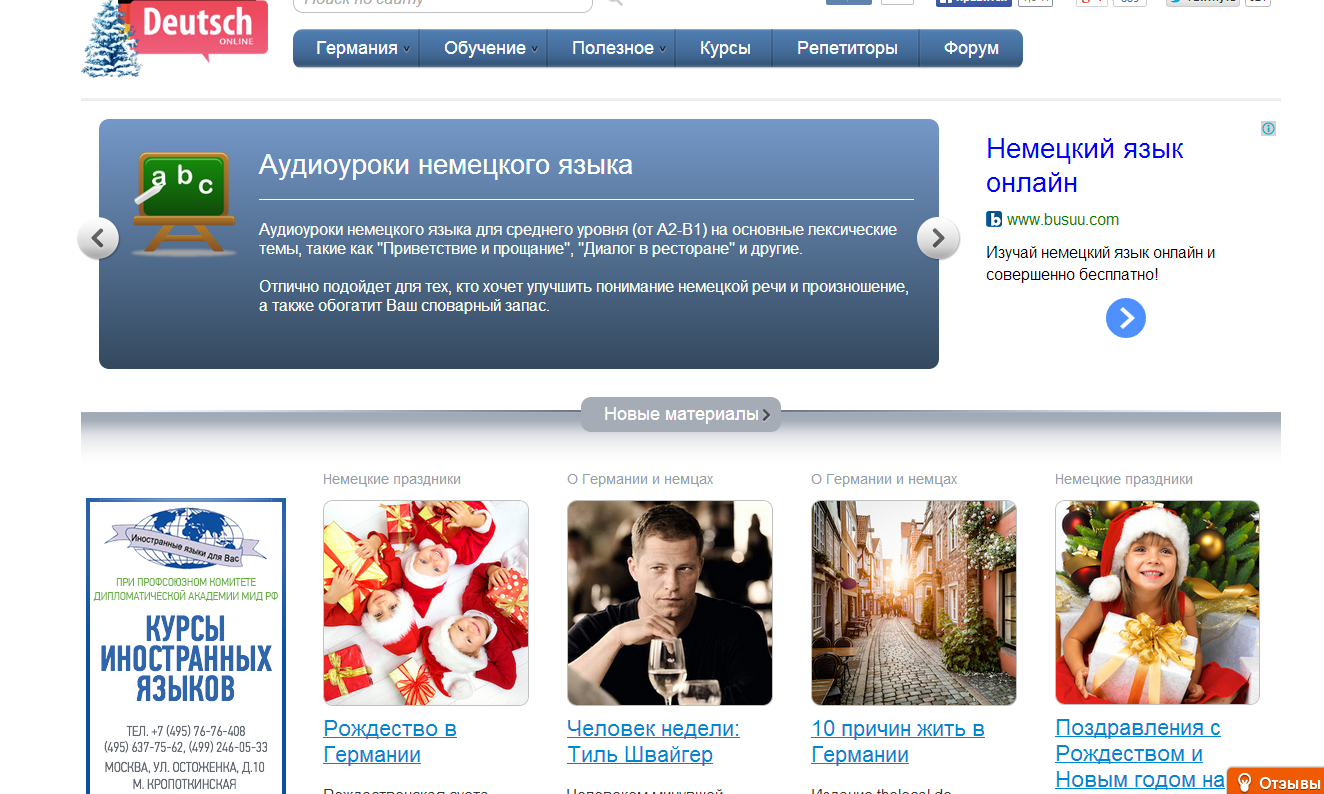Open 10 причин жить в Германии article
The width and height of the screenshot is (1324, 794).
[x=898, y=741]
